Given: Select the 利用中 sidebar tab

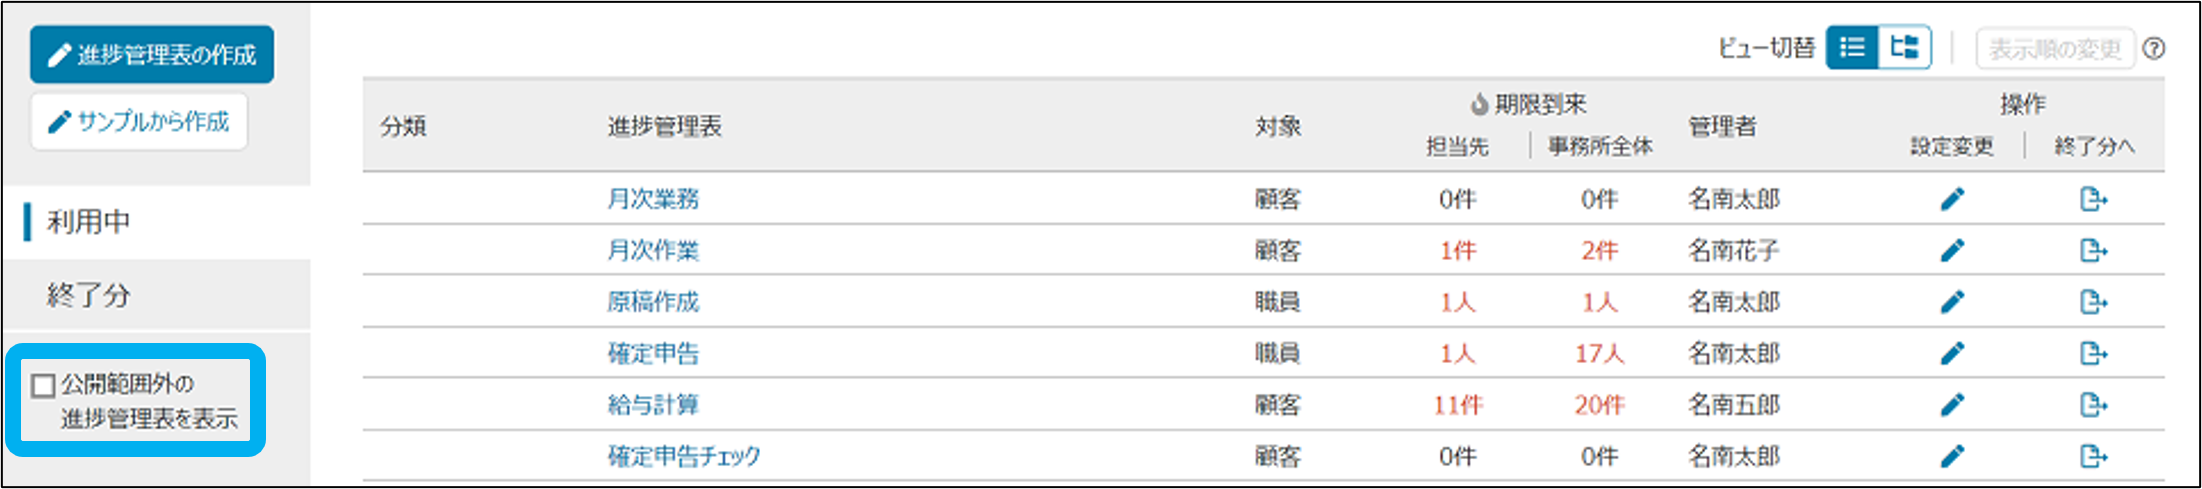Looking at the screenshot, I should 88,222.
